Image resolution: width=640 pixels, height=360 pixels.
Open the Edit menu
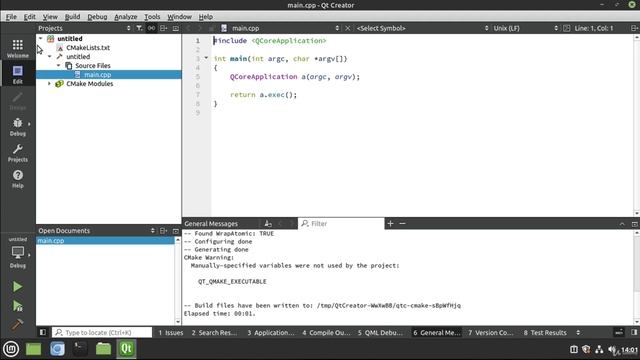[x=29, y=17]
